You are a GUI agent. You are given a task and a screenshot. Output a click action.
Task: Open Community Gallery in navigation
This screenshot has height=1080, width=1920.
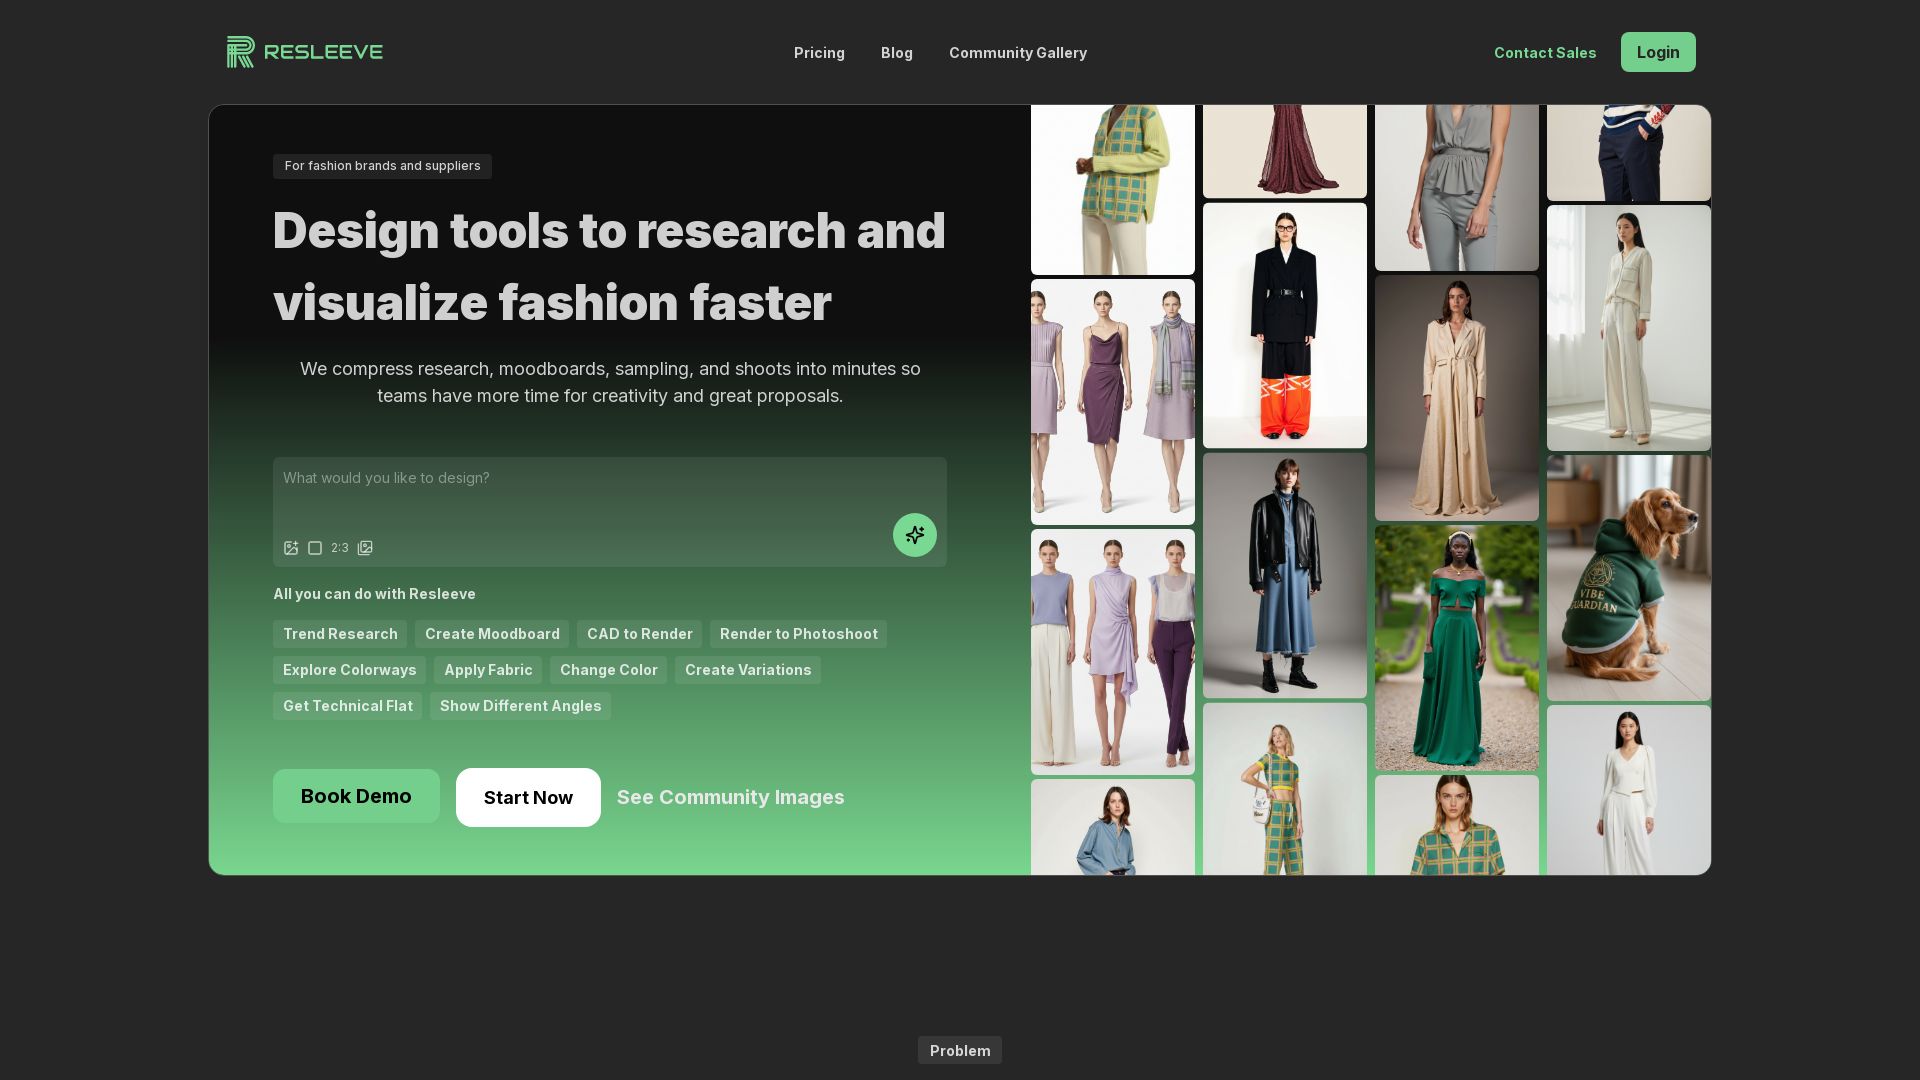[1017, 53]
